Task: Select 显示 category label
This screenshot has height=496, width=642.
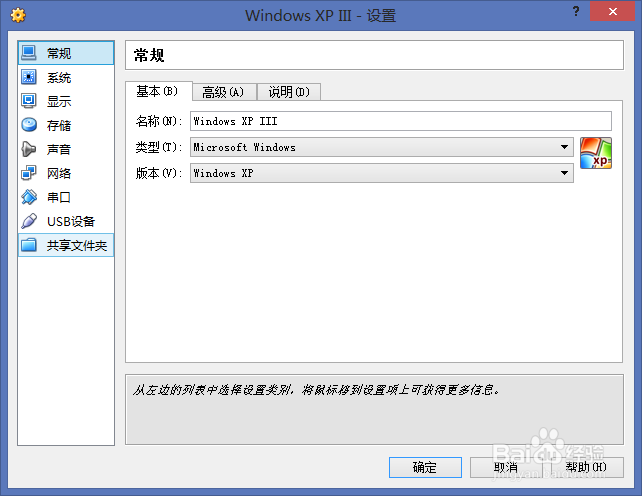Action: coord(59,101)
